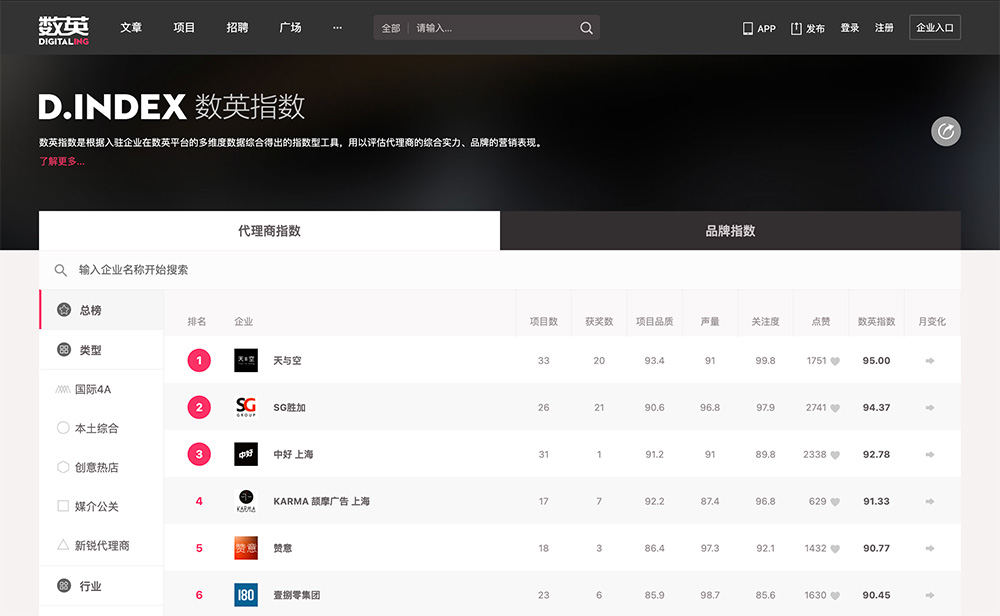Expand 类型 category in sidebar
Viewport: 1000px width, 616px height.
point(101,349)
